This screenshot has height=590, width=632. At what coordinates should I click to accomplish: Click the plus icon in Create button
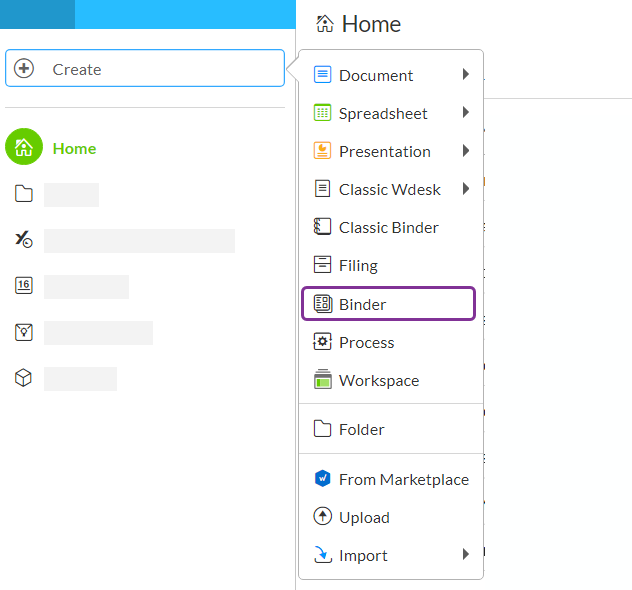[x=24, y=68]
